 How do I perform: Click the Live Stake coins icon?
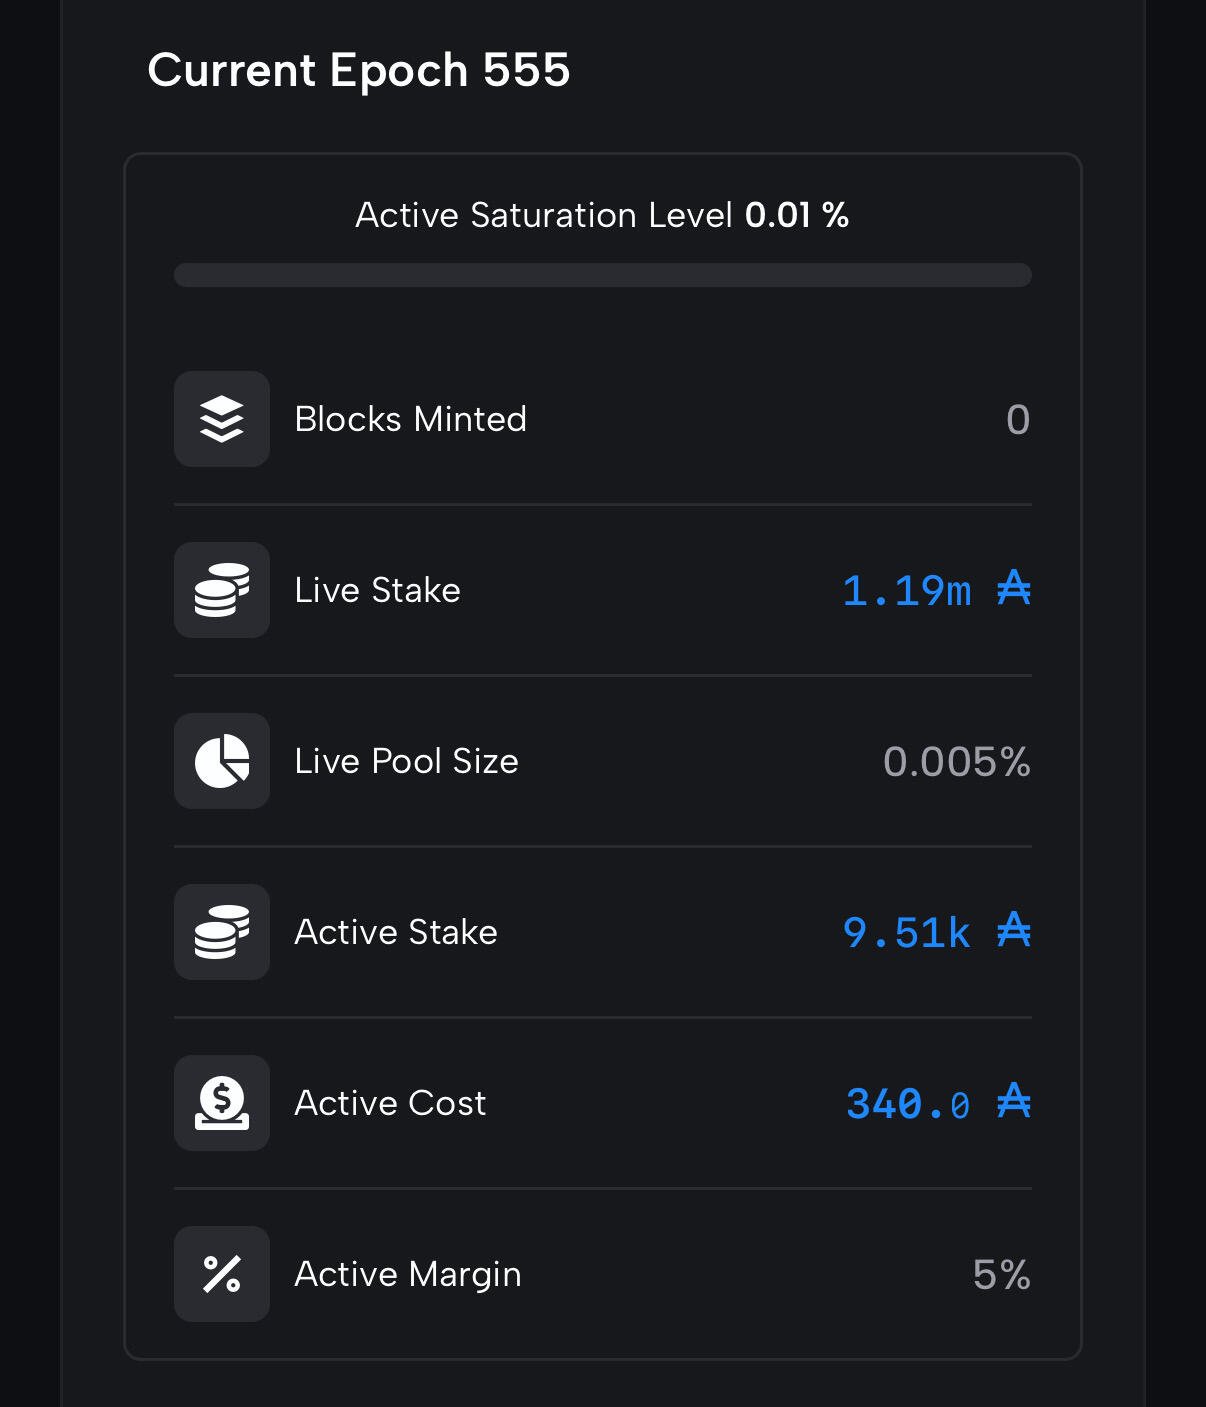click(x=222, y=590)
